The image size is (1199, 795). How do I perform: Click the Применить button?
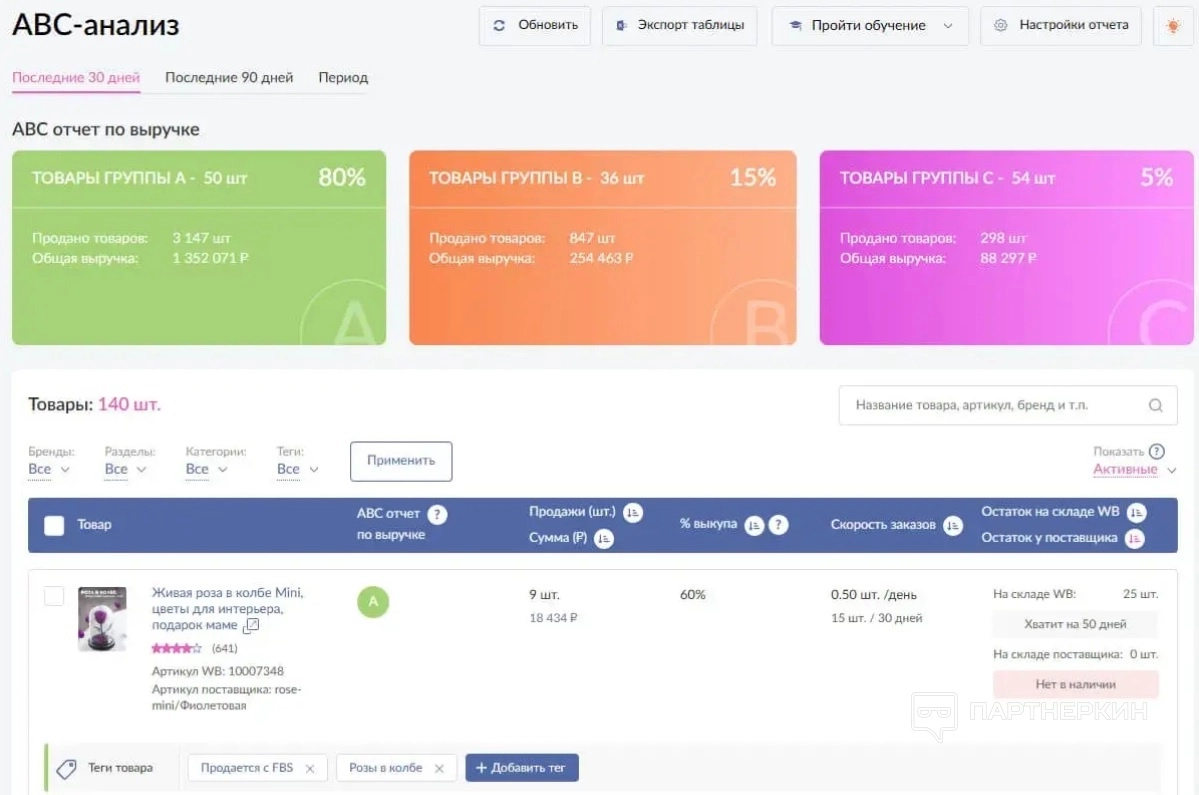coord(401,461)
